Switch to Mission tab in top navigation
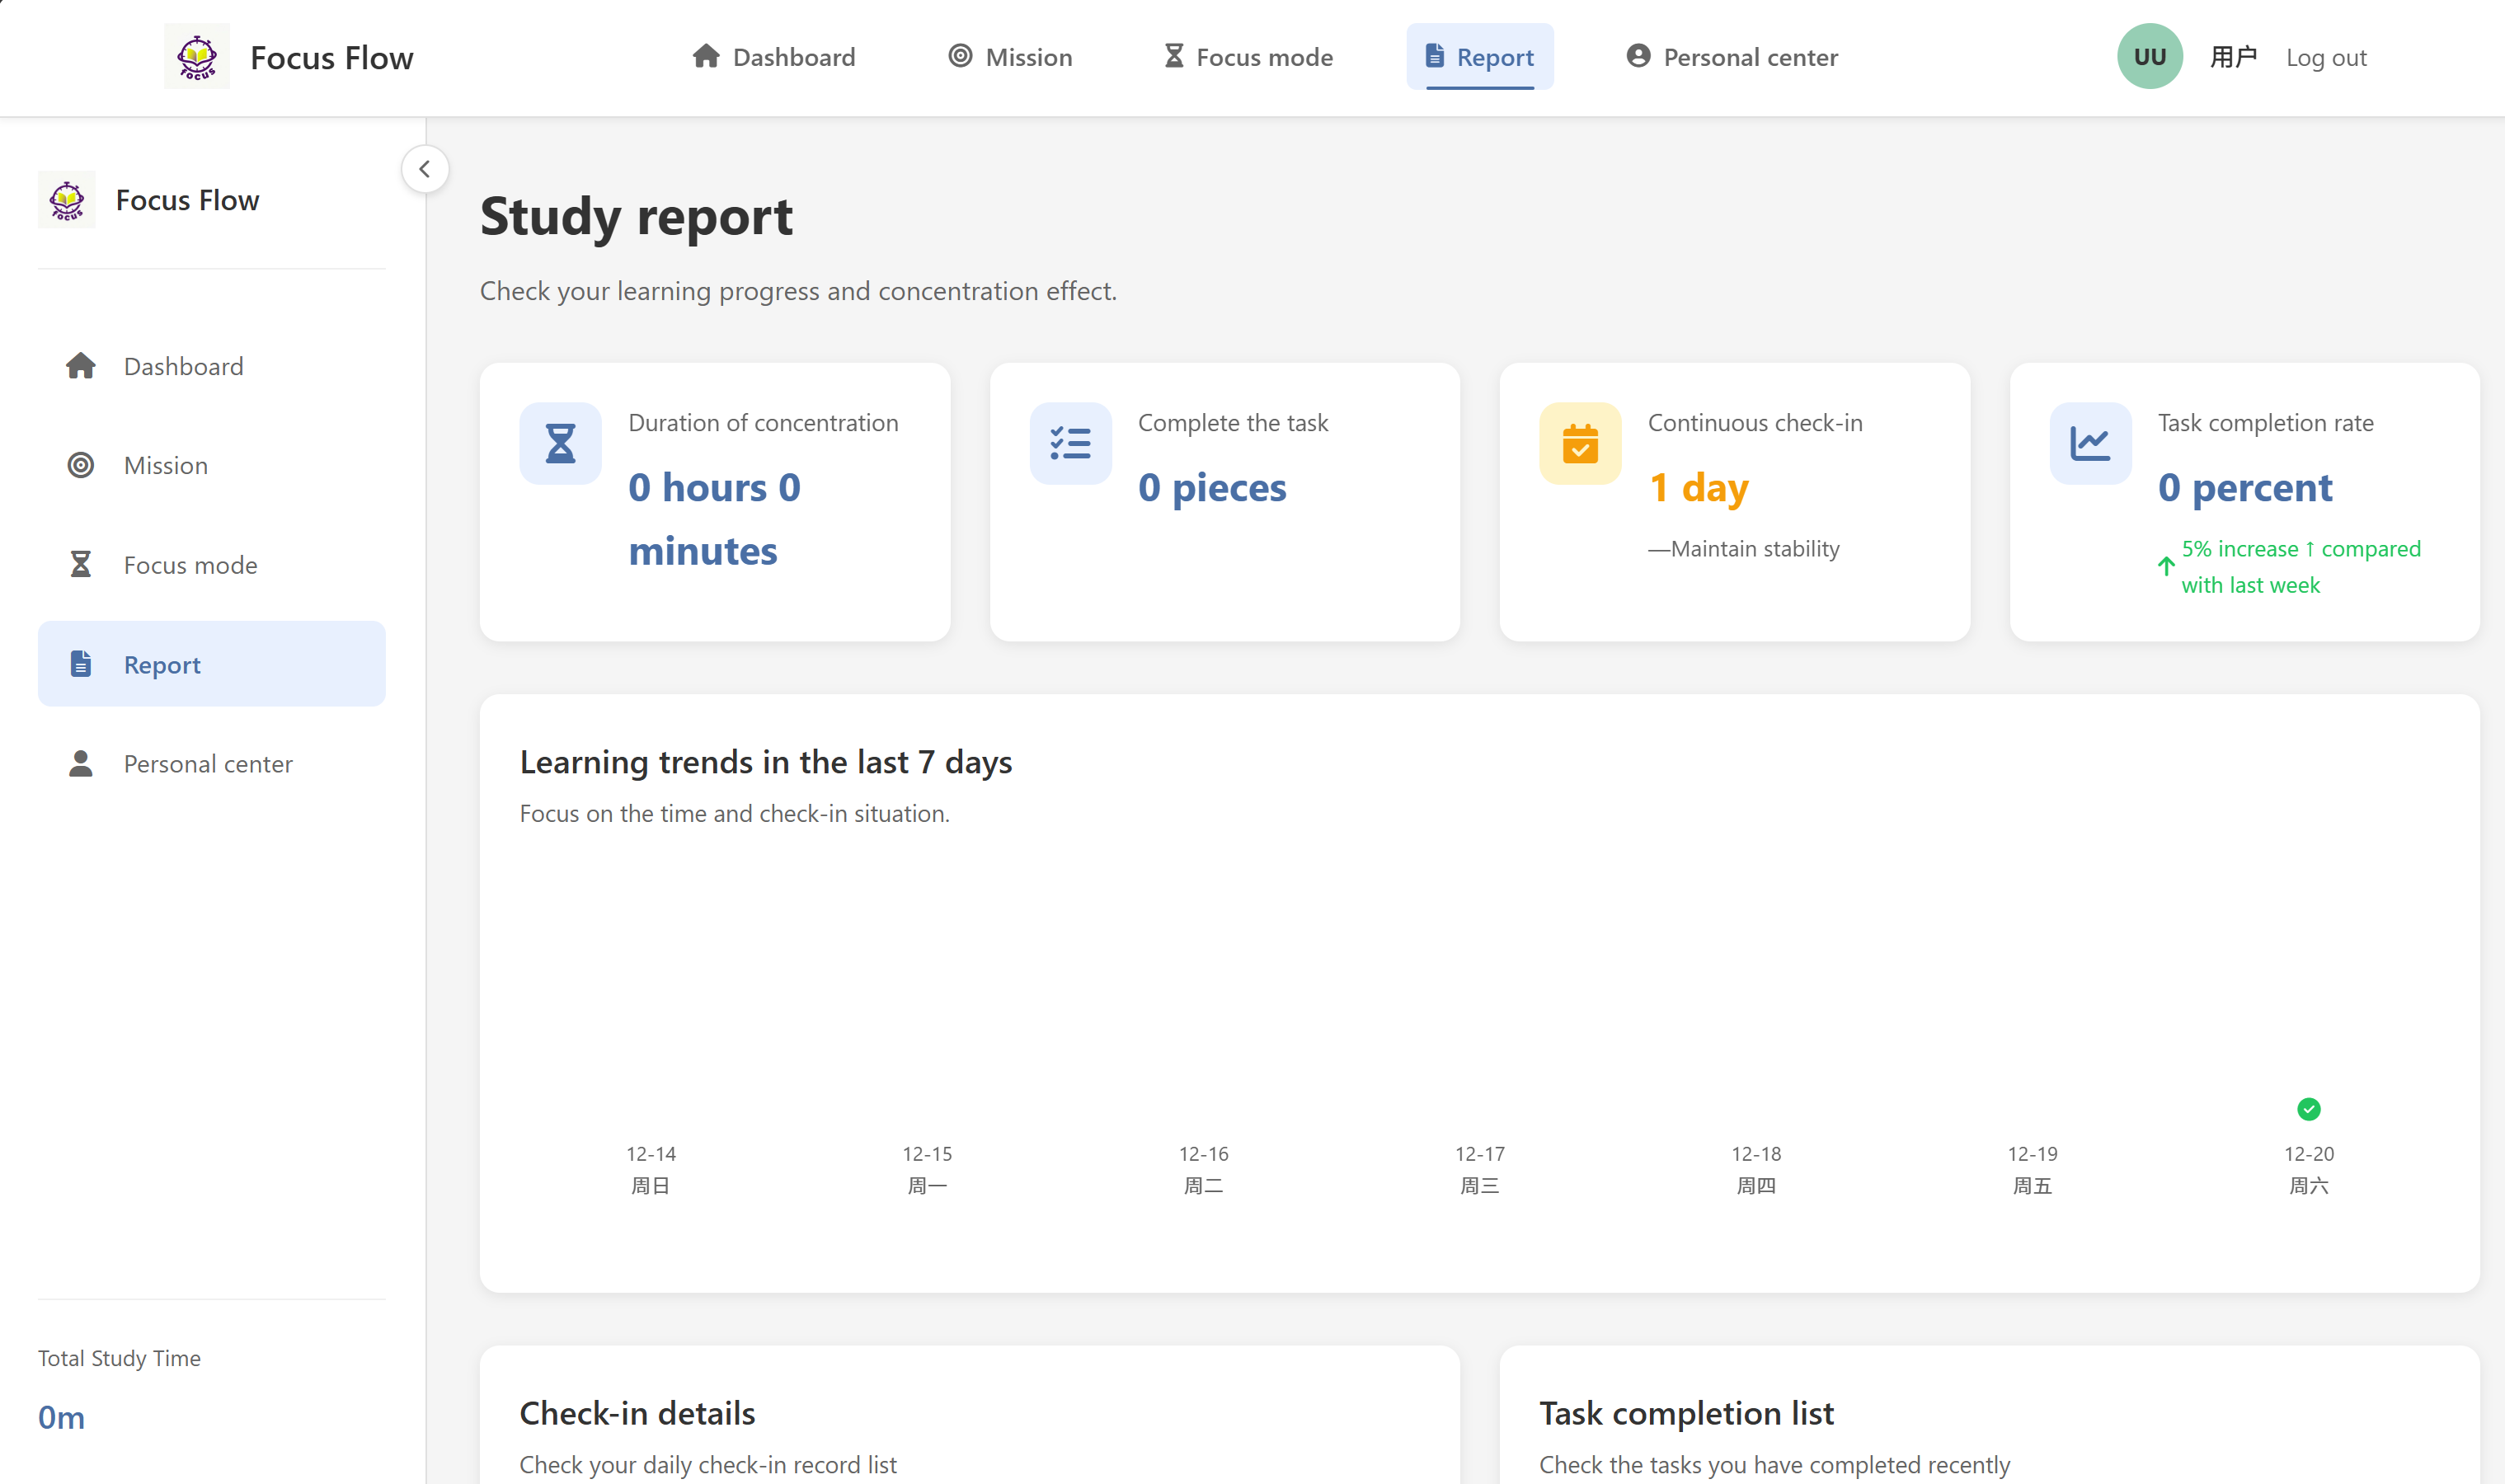2505x1484 pixels. tap(1010, 57)
